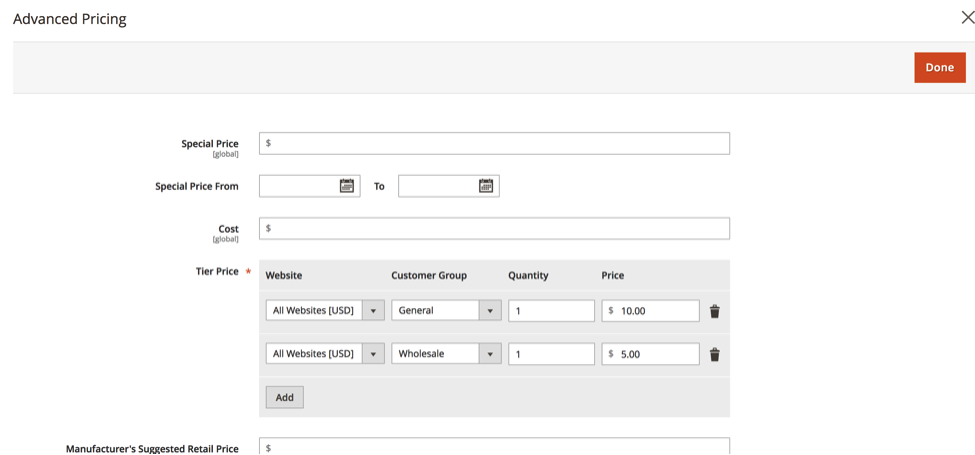
Task: Click the Website column header
Action: coord(284,275)
